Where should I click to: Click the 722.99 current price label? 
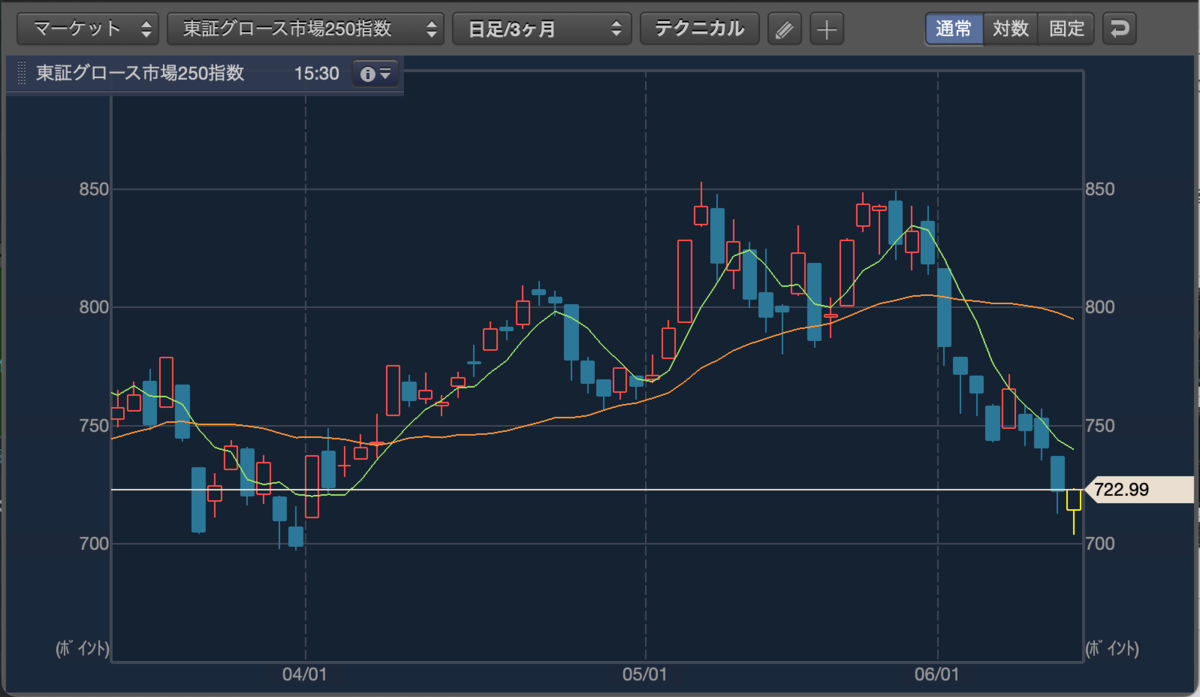coord(1139,490)
